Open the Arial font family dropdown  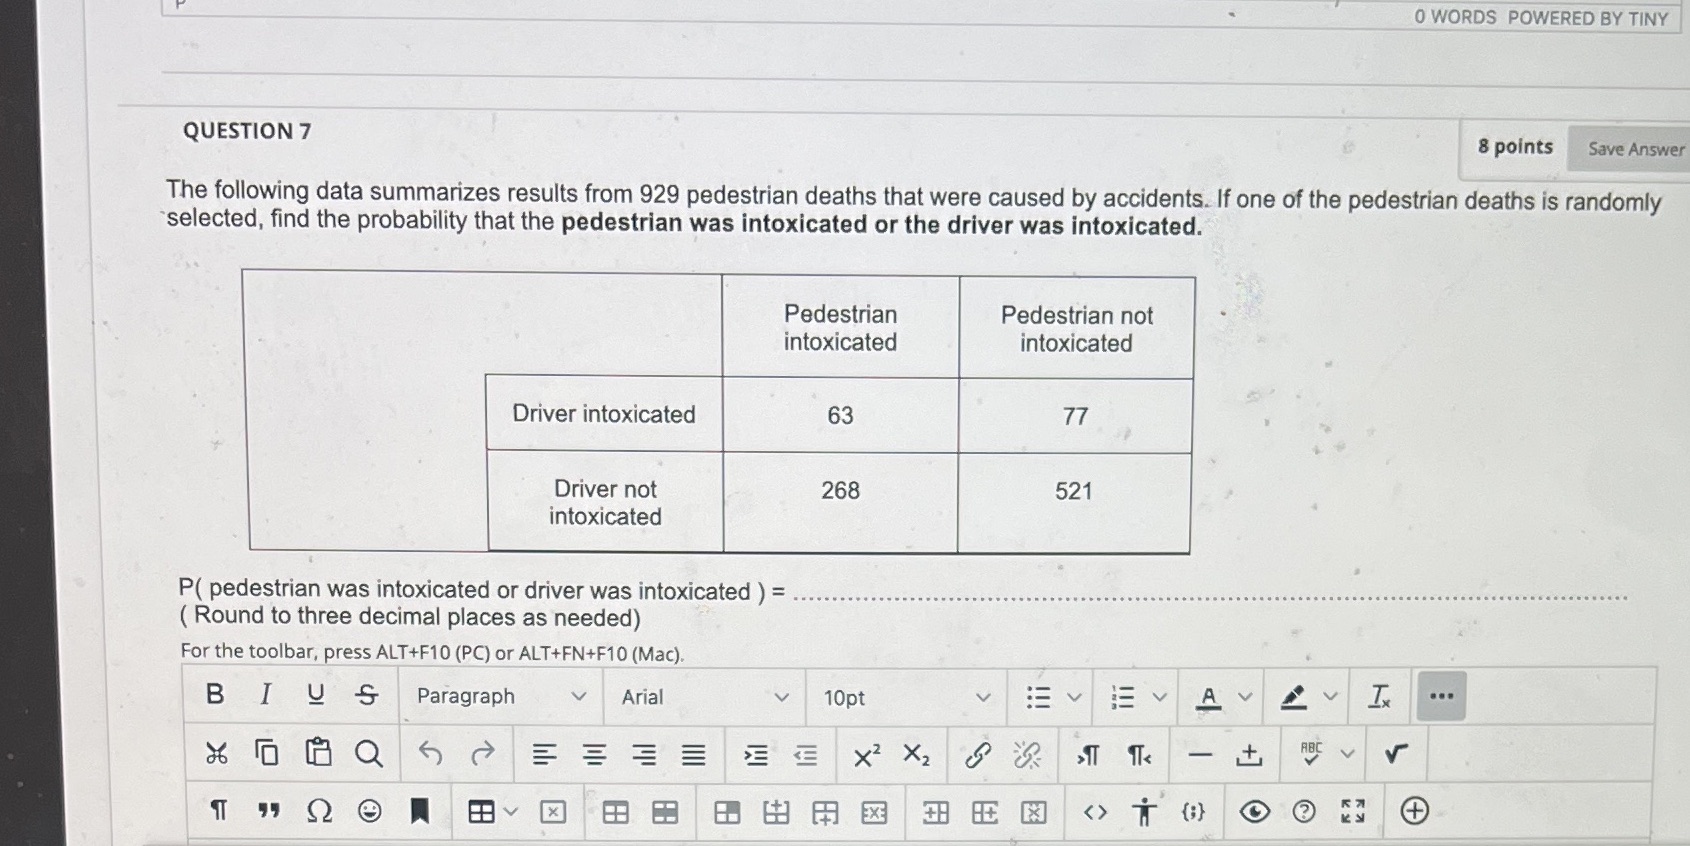[x=704, y=697]
